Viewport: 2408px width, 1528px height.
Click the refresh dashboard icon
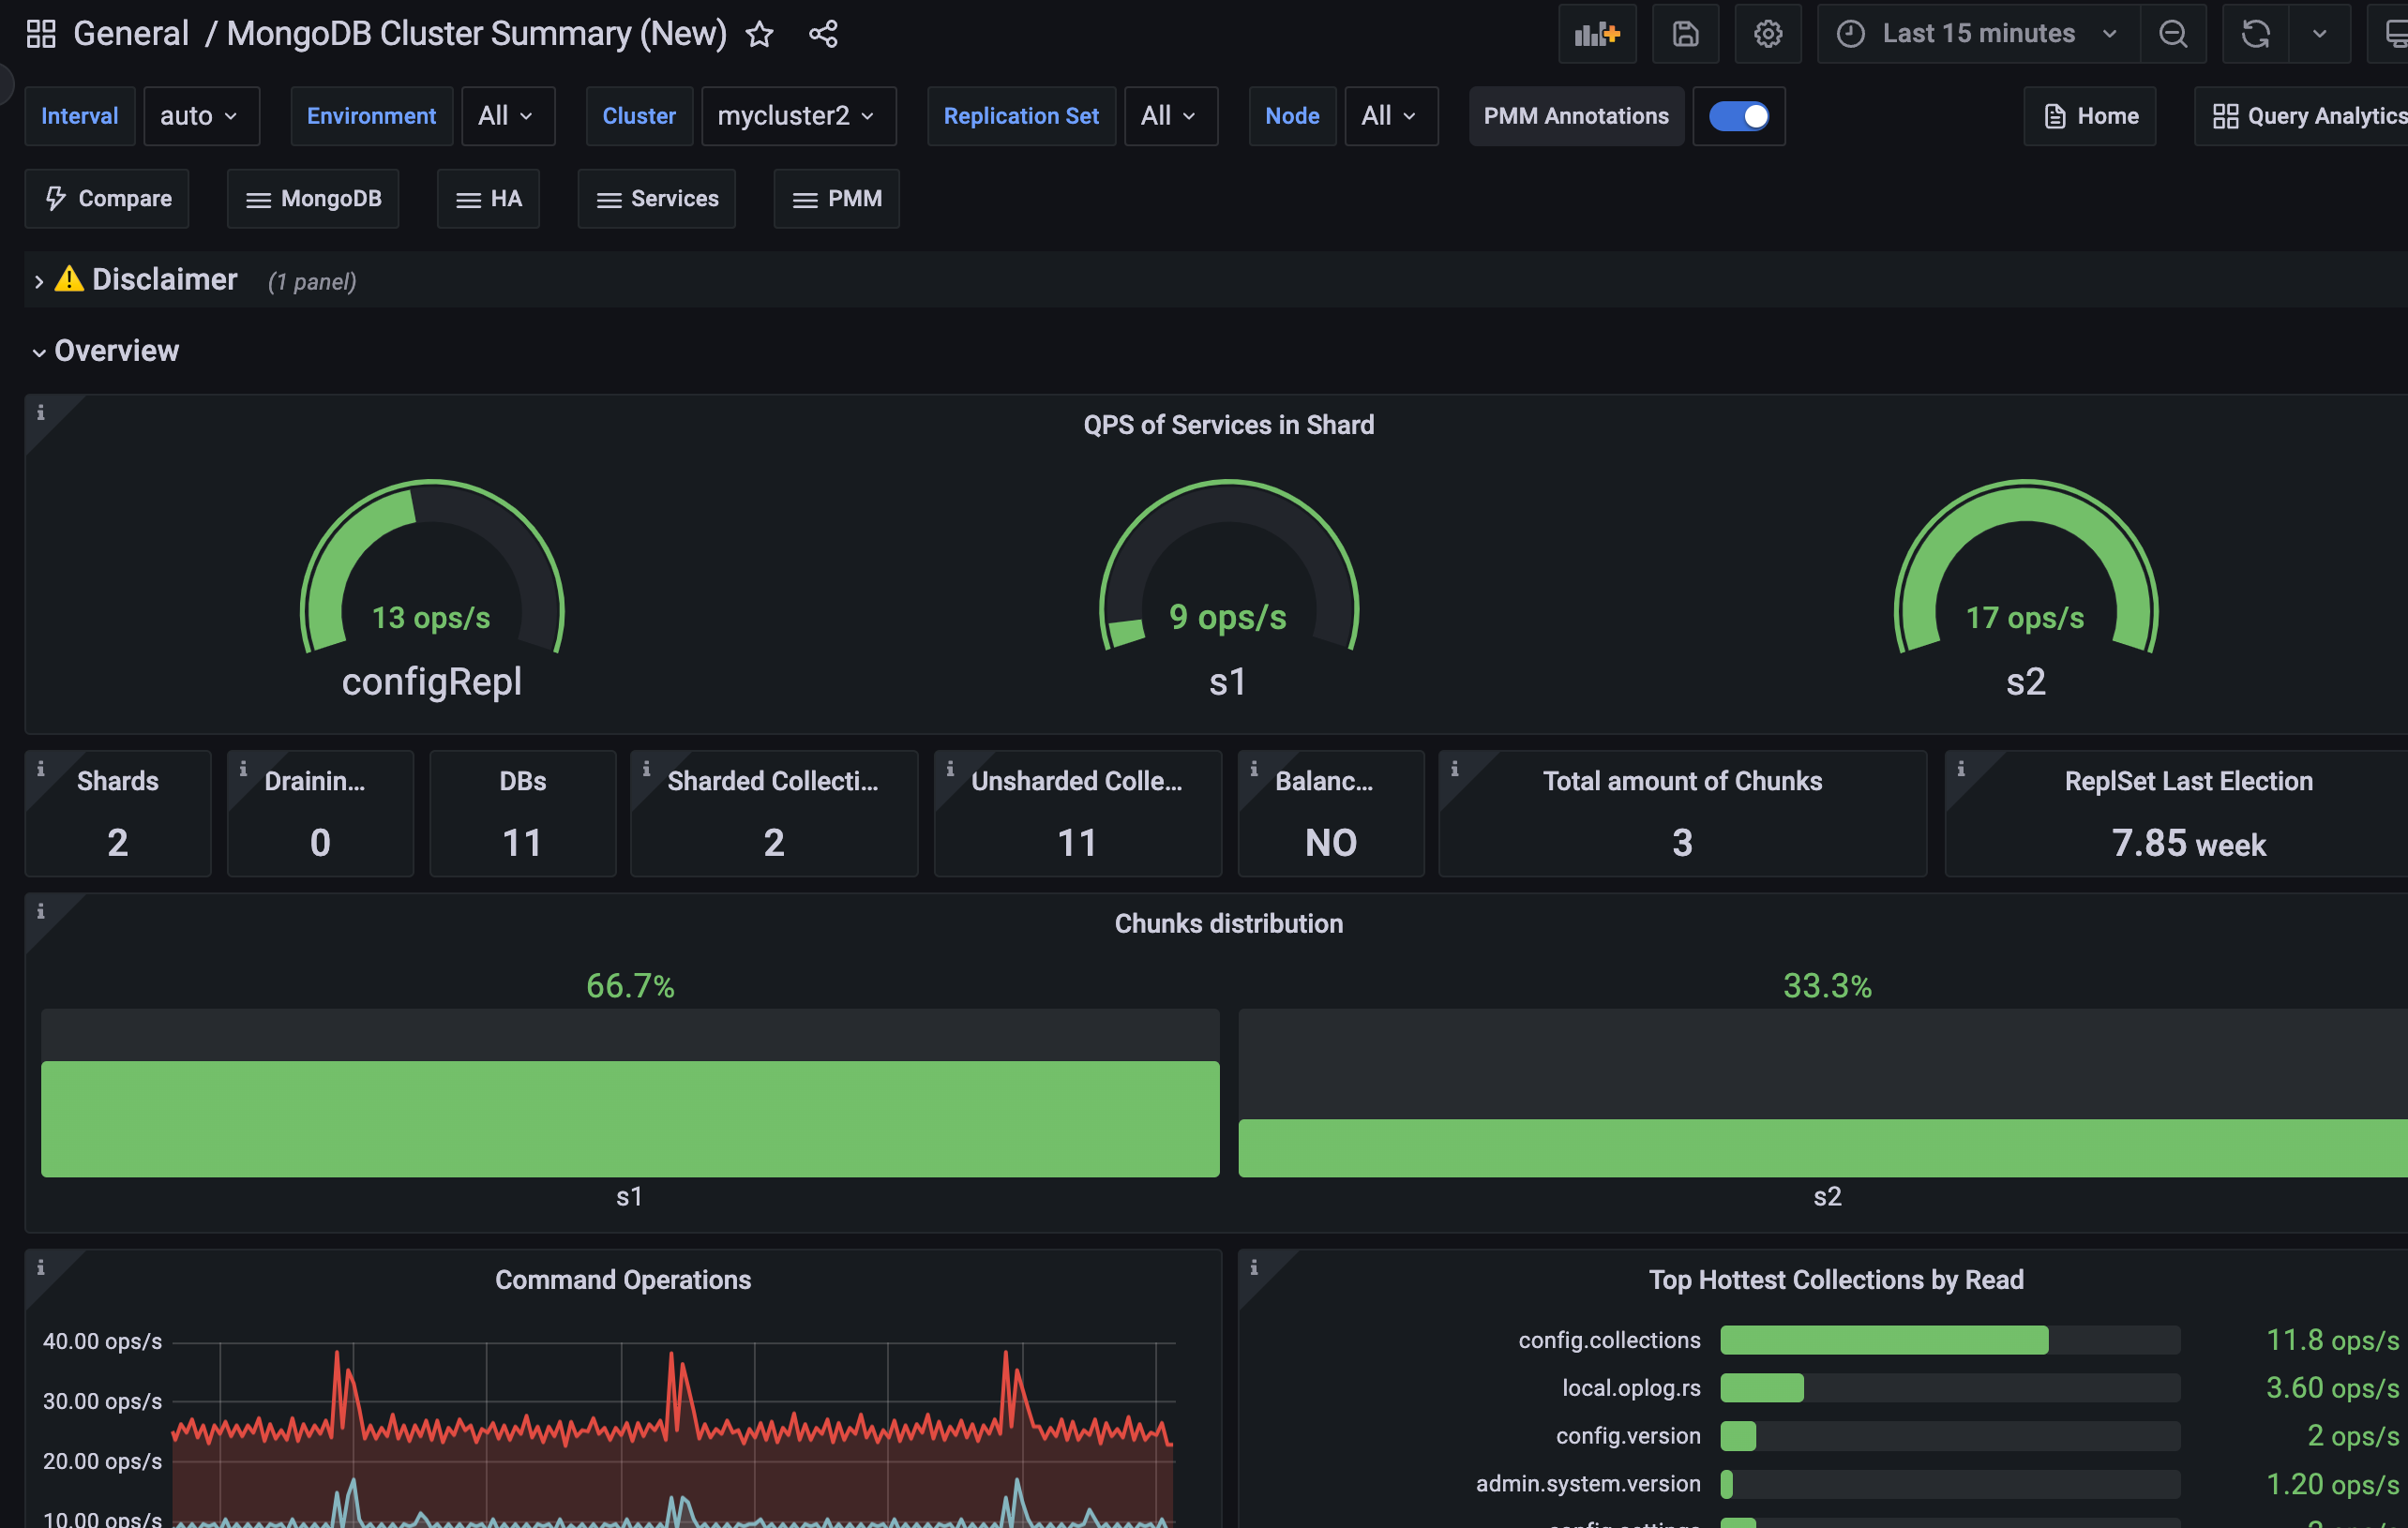click(x=2255, y=34)
